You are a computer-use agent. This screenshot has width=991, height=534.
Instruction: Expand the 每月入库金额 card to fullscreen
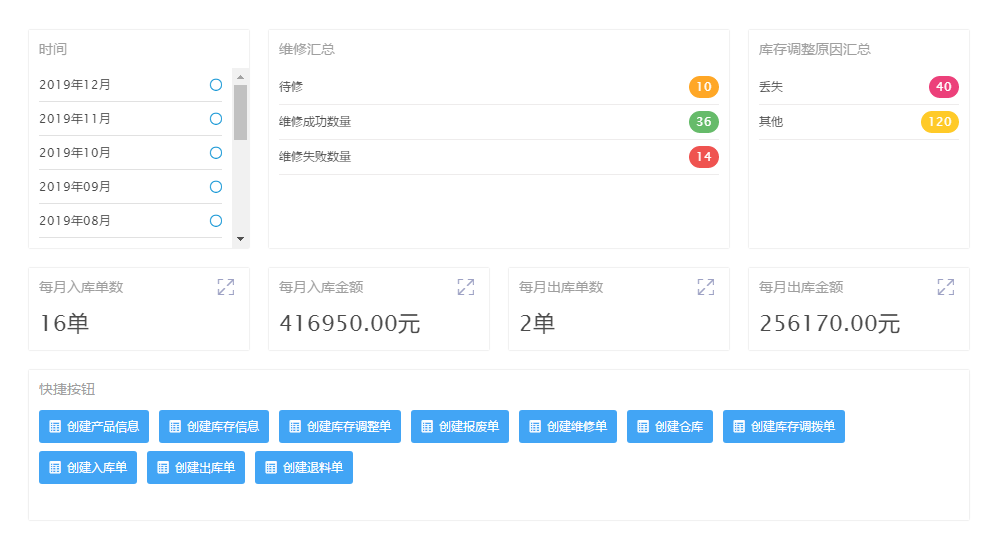[x=466, y=287]
